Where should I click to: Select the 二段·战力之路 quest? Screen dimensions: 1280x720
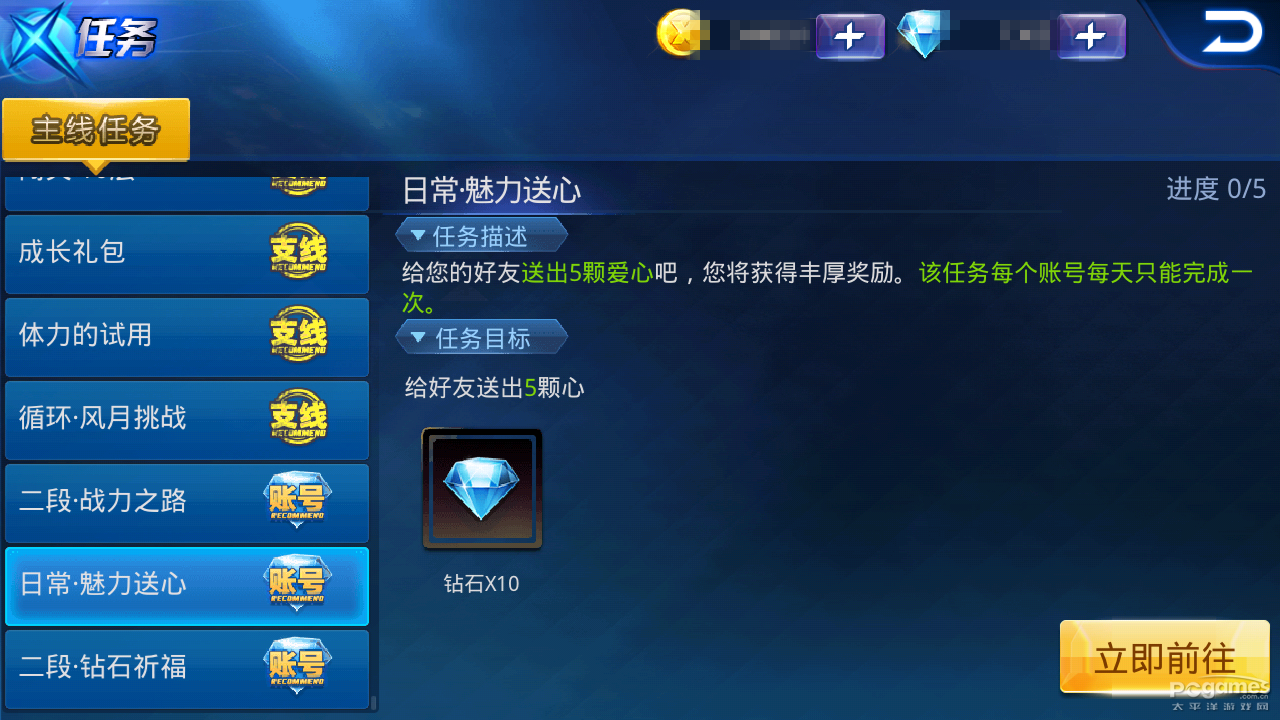tap(187, 502)
